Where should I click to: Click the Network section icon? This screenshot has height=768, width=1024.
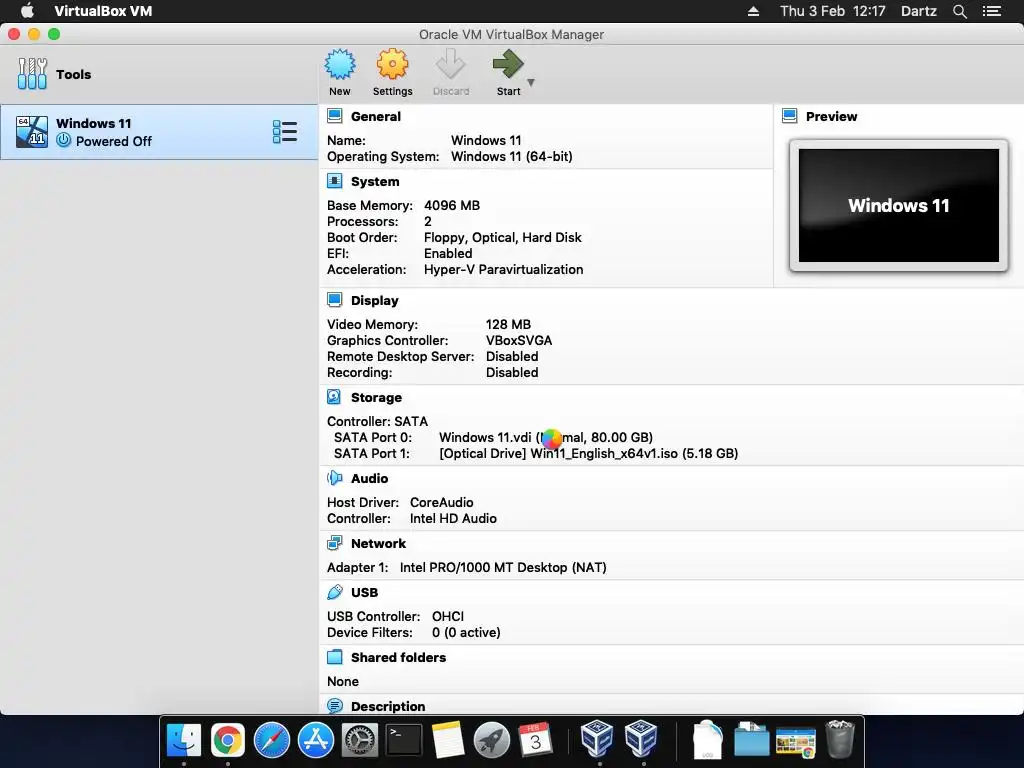click(x=334, y=543)
